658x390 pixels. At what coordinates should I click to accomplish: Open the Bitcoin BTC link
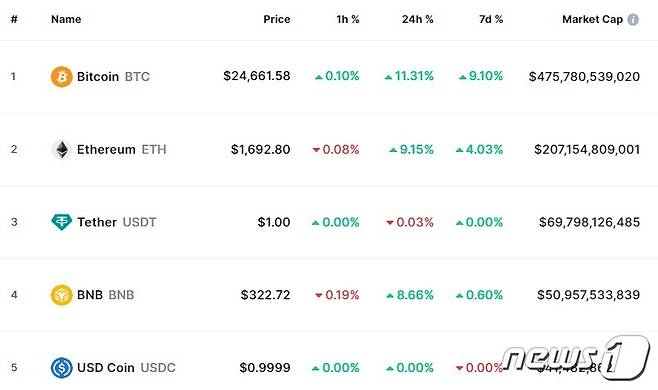[113, 77]
